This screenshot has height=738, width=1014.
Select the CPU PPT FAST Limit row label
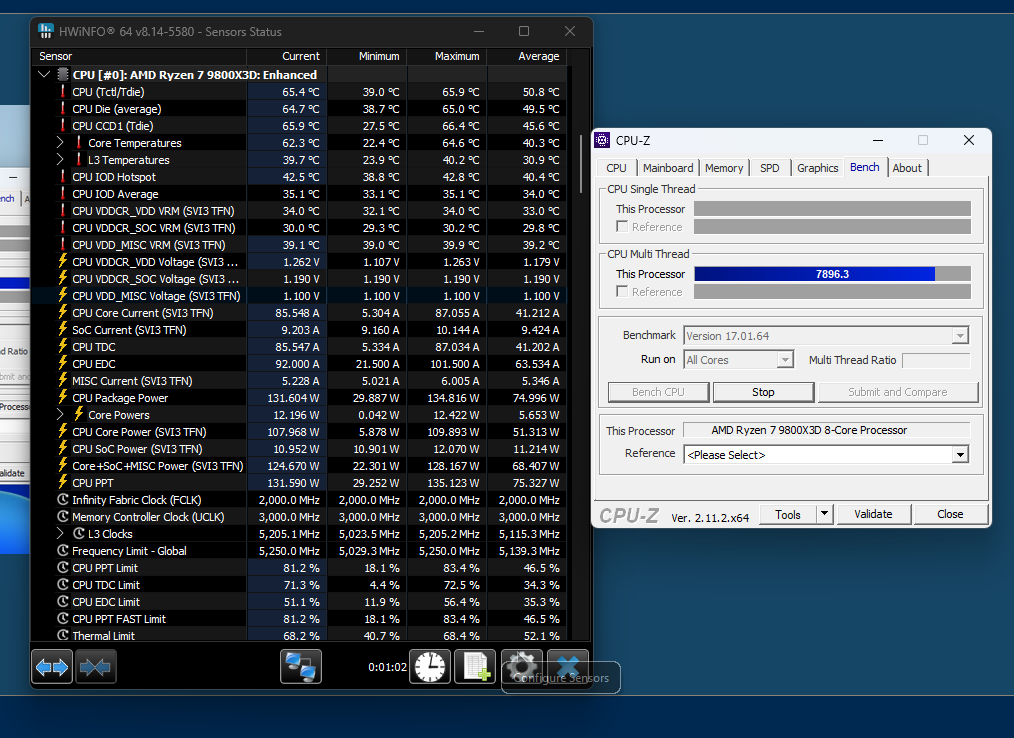point(119,618)
